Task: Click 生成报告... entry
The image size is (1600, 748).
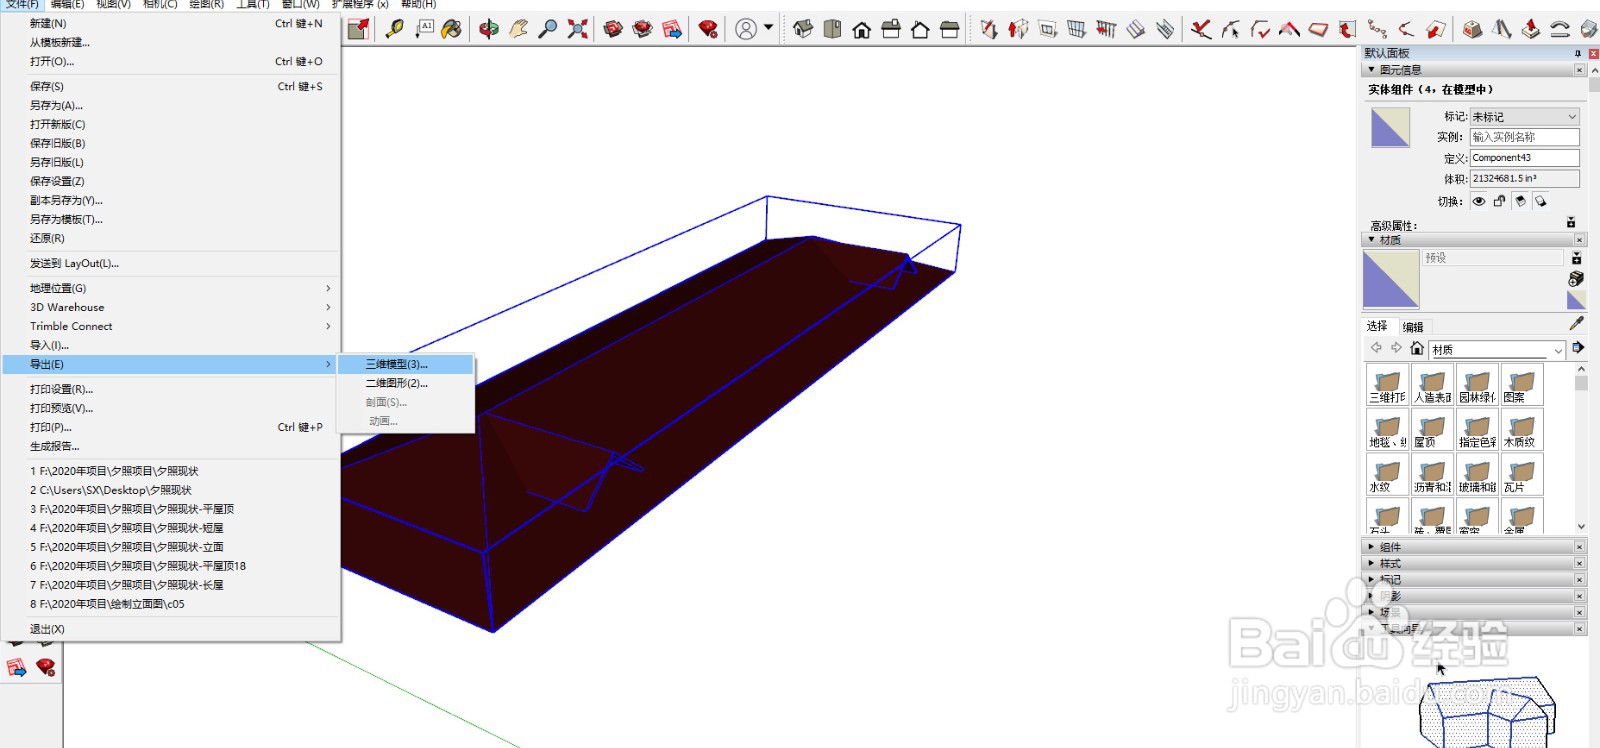Action: pos(170,446)
